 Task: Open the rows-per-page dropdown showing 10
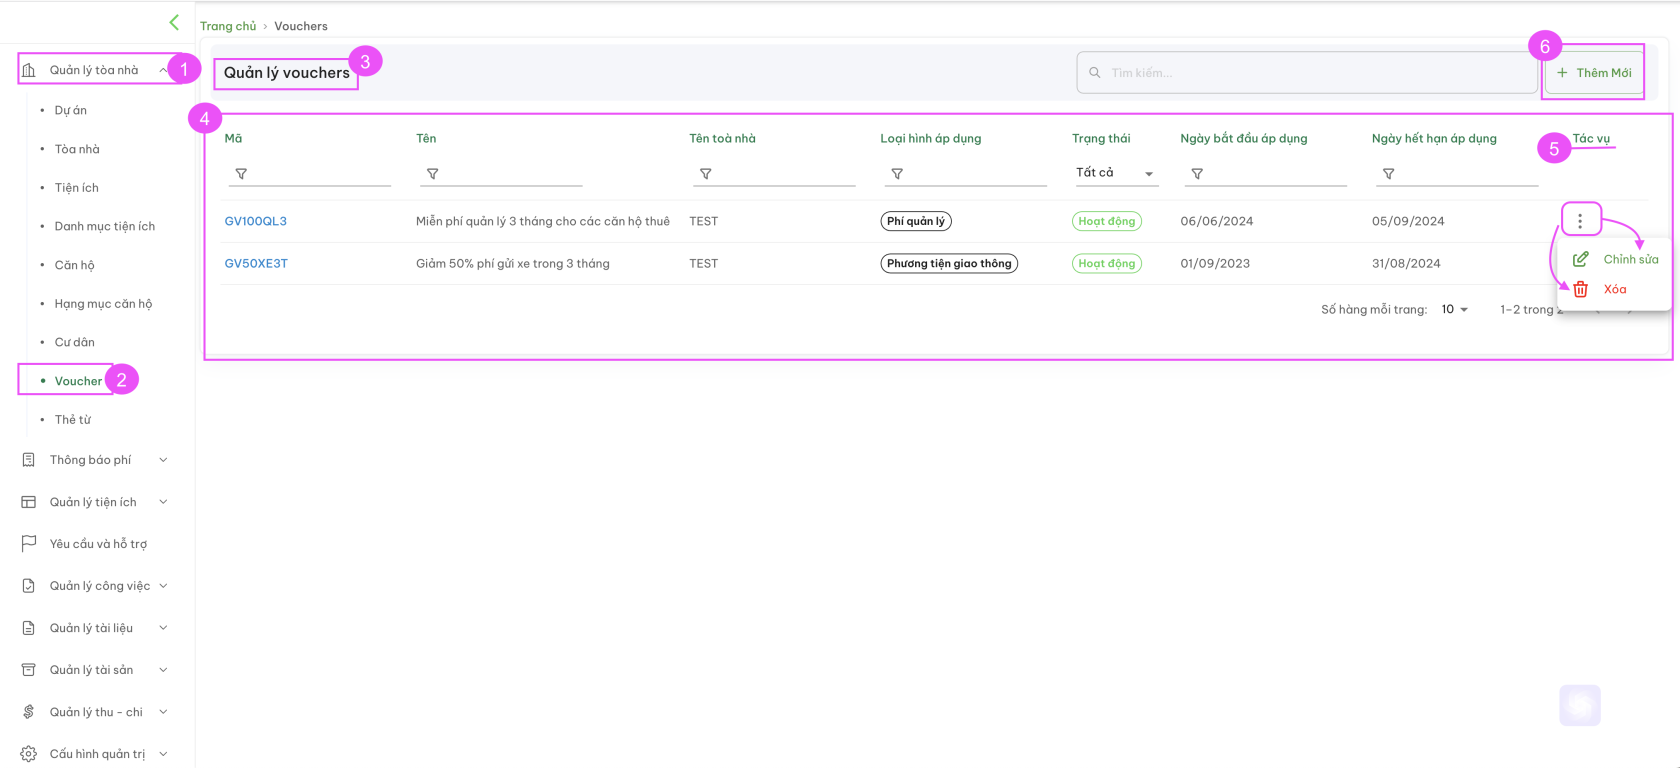(1455, 310)
